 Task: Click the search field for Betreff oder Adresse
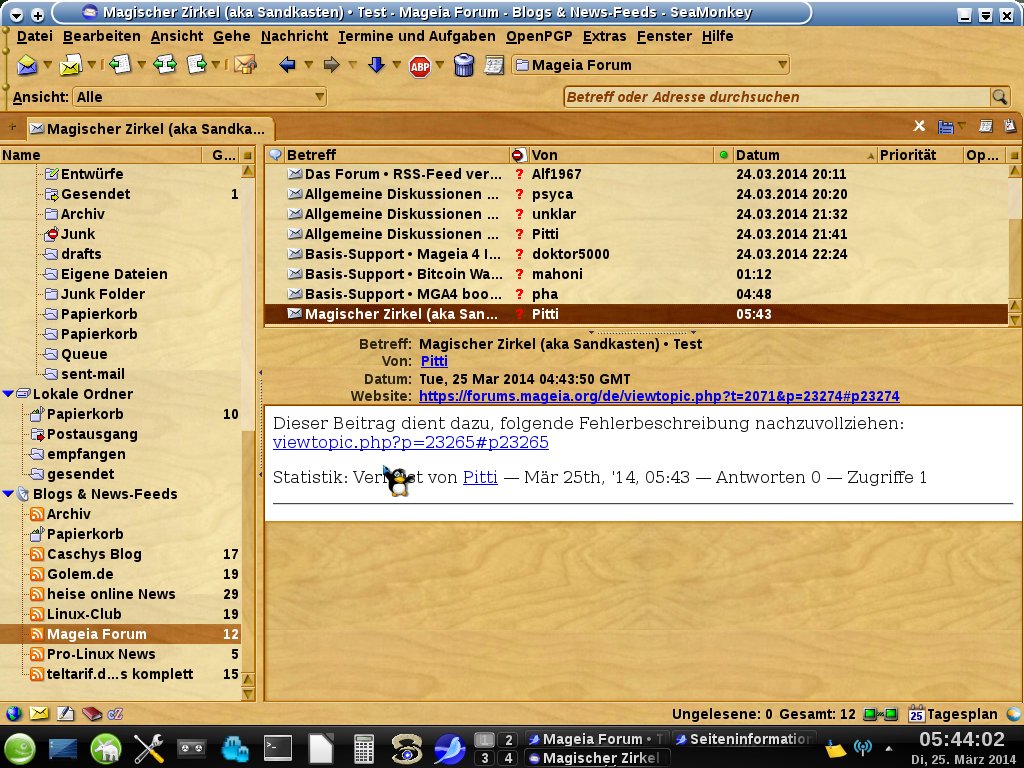pos(777,97)
